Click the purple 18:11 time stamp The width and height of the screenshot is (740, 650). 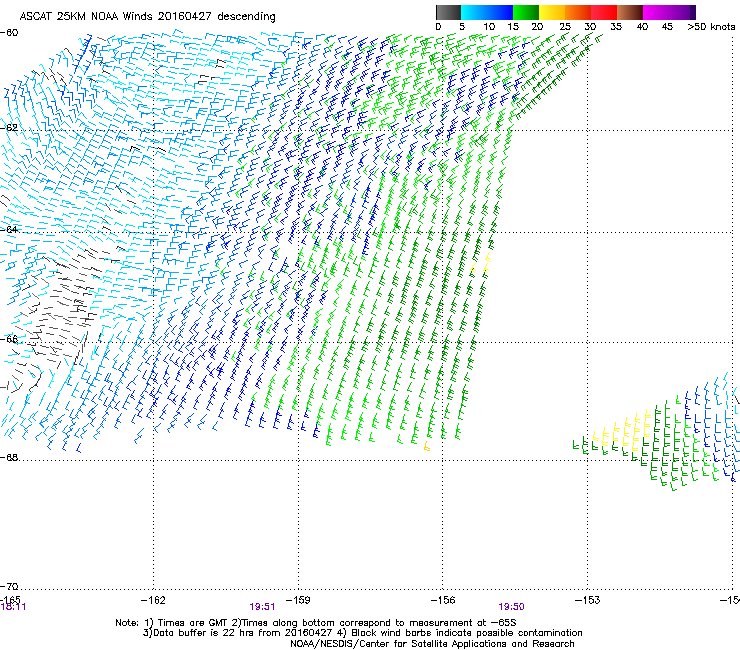(x=13, y=607)
